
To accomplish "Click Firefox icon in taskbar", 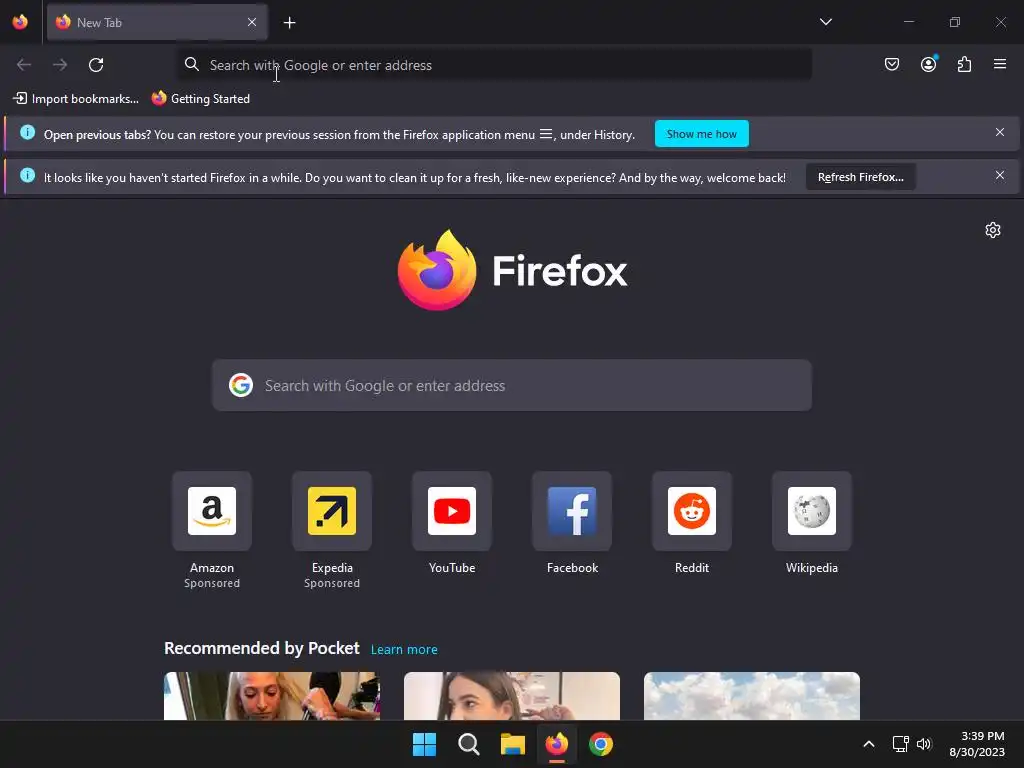I will 556,744.
